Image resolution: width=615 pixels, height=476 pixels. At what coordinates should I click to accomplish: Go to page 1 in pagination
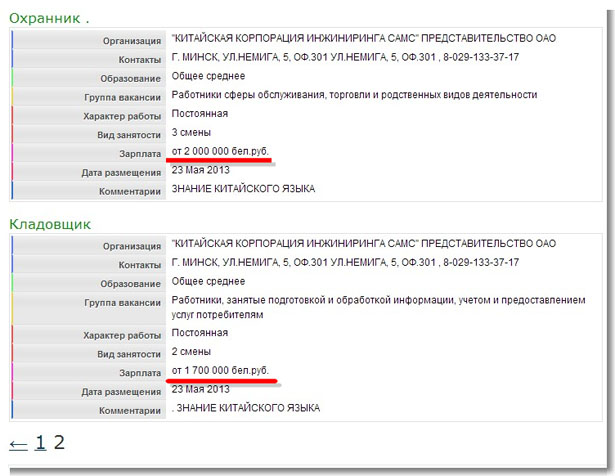click(x=40, y=443)
